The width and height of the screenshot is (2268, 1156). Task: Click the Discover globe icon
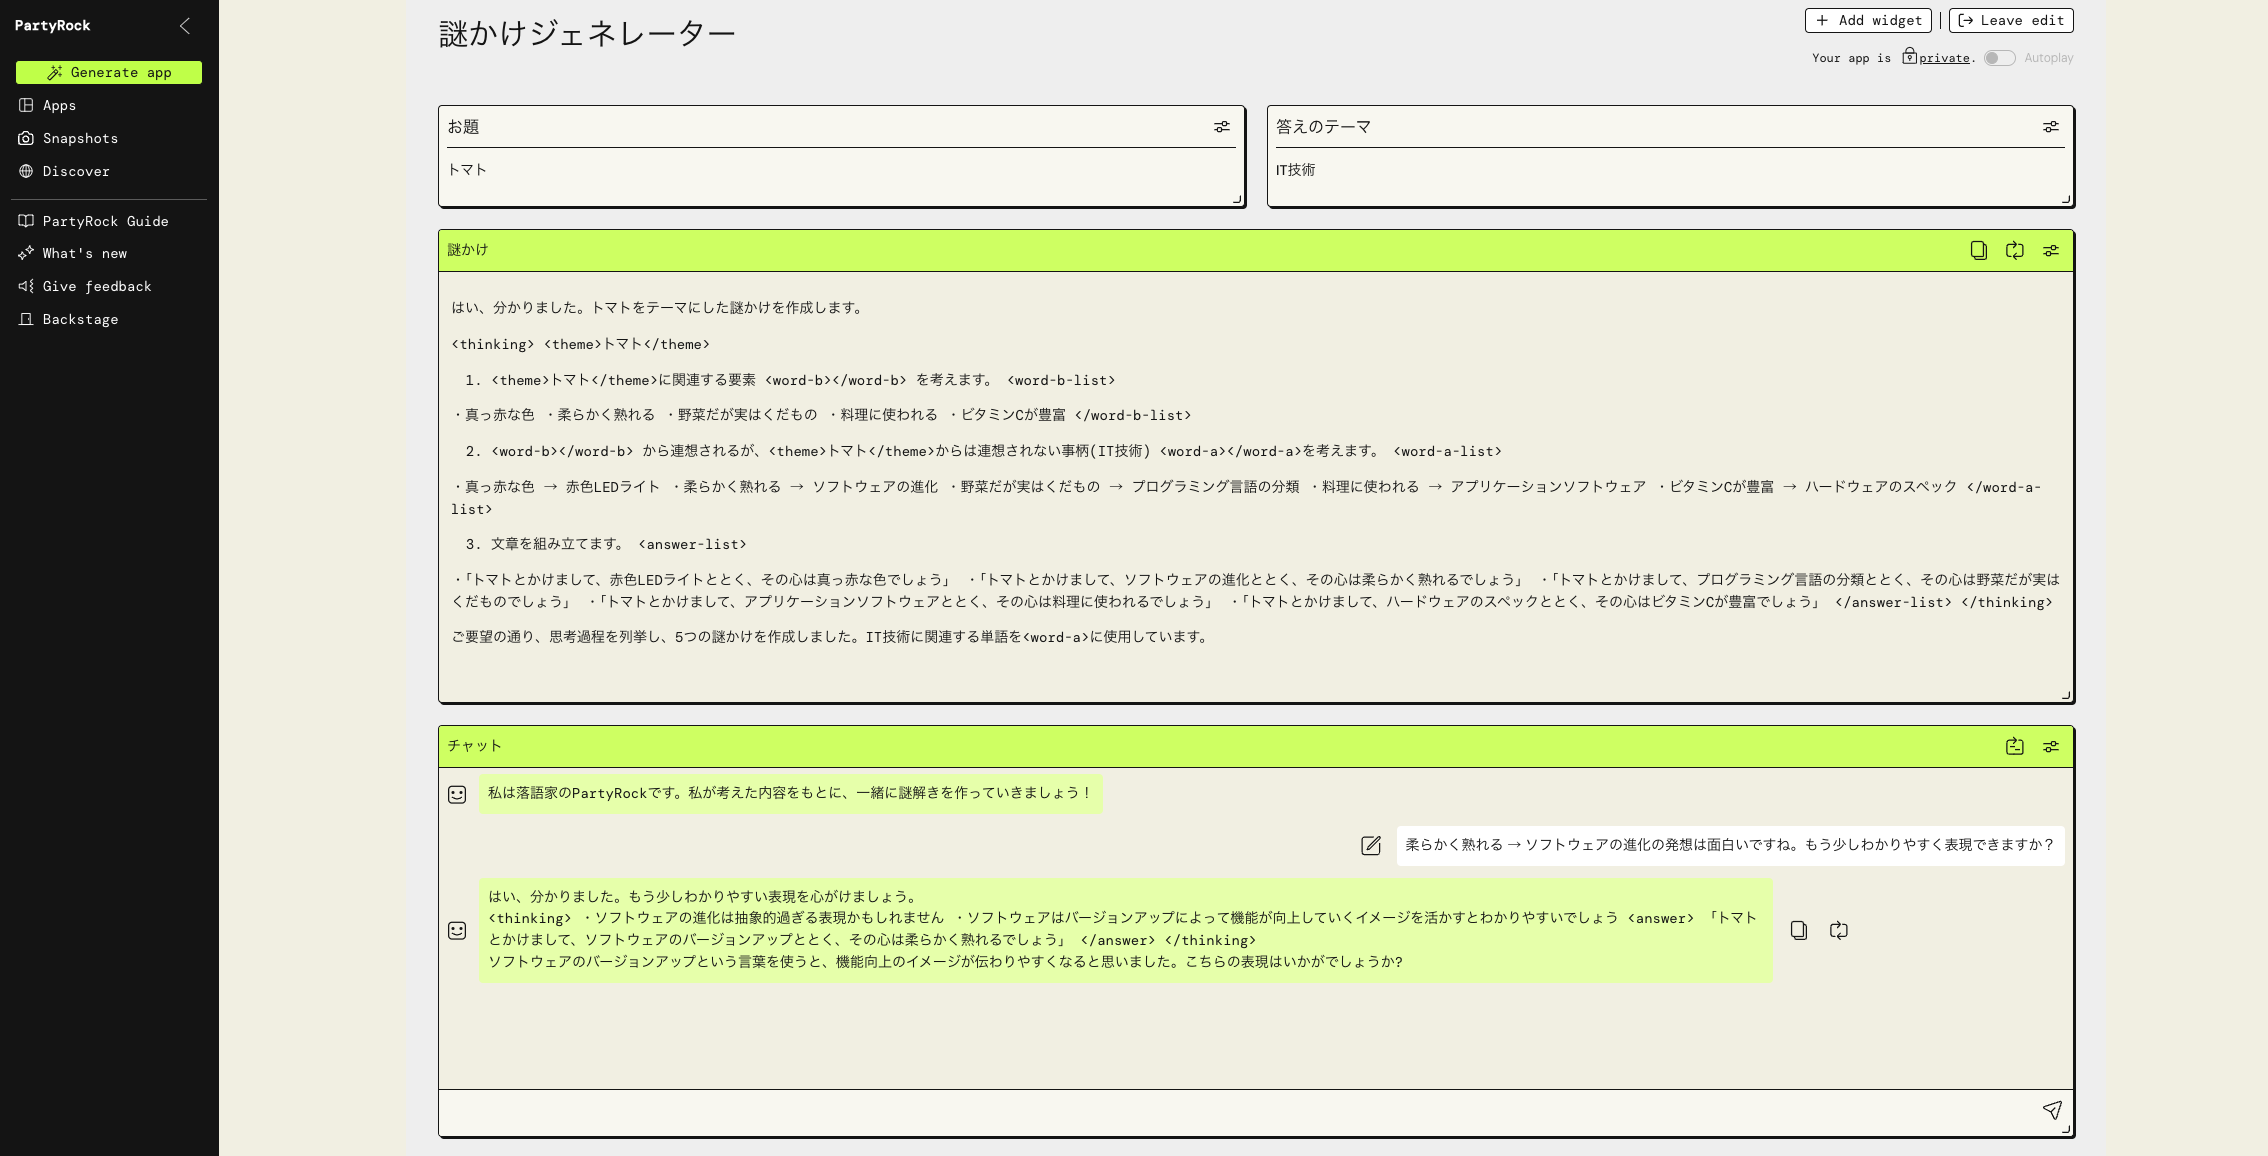pyautogui.click(x=26, y=171)
